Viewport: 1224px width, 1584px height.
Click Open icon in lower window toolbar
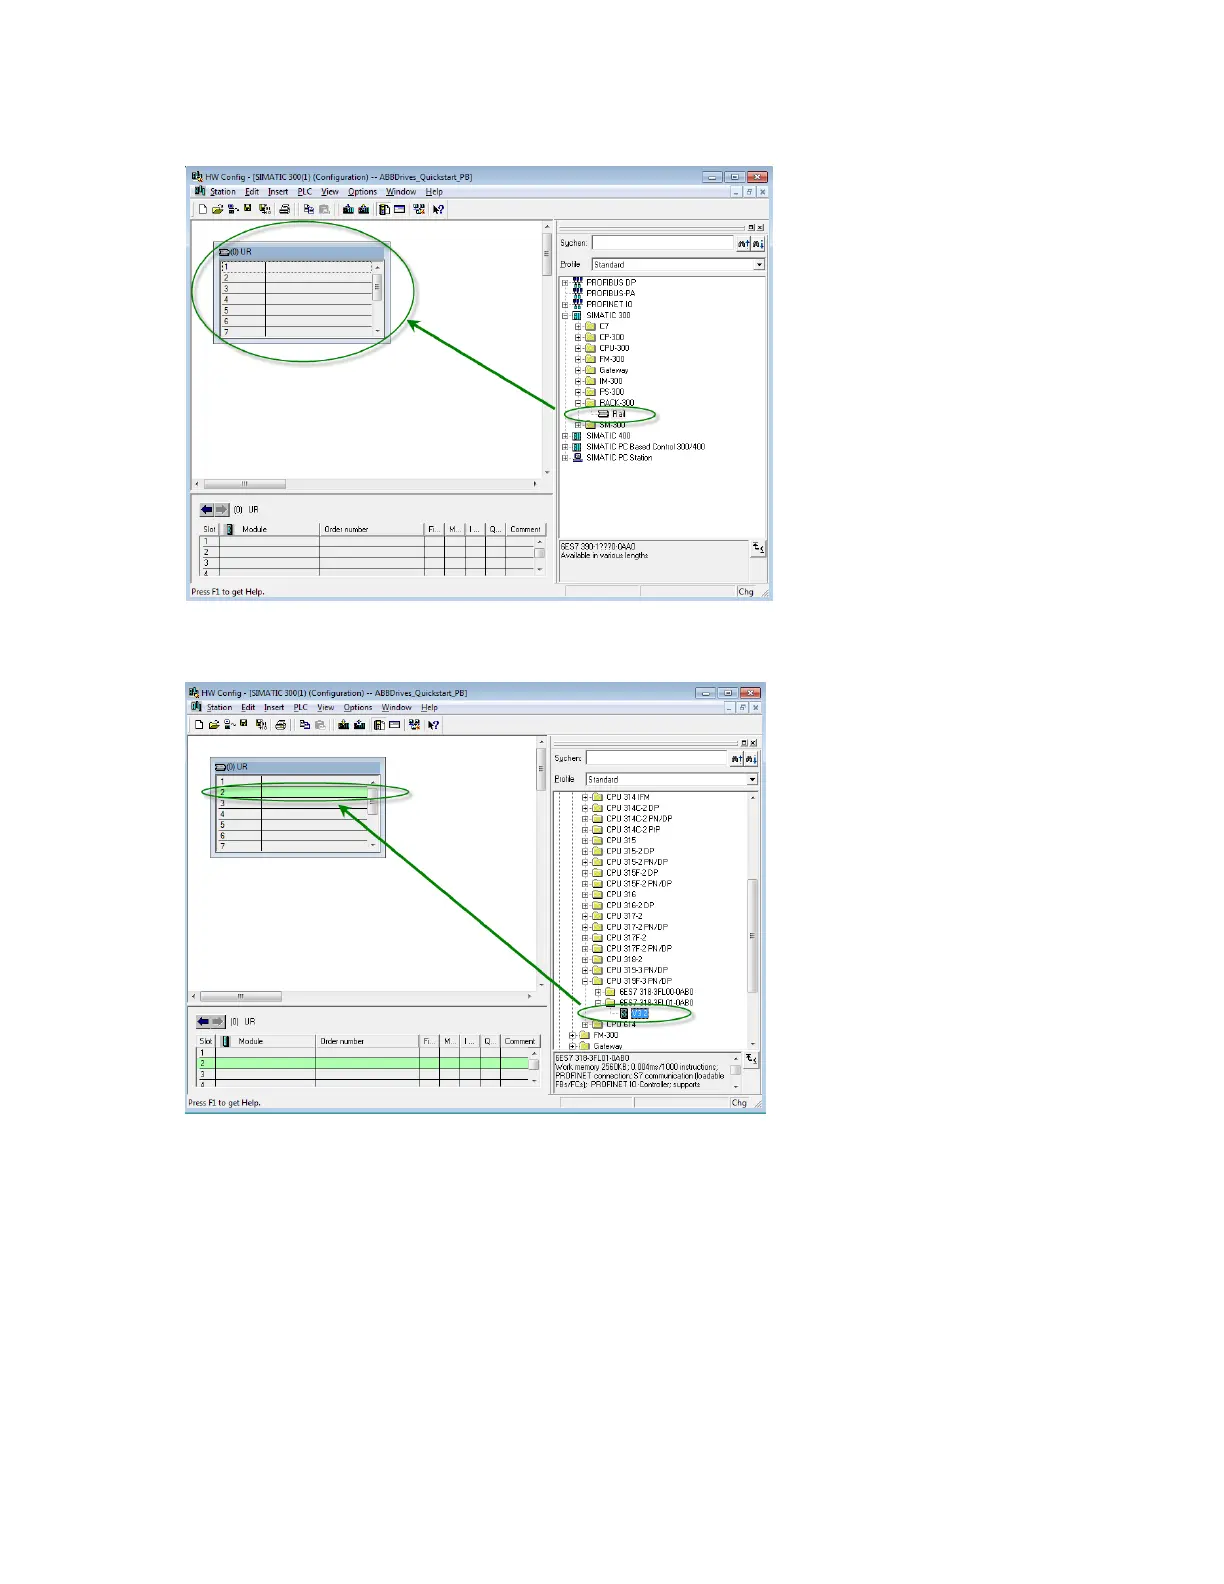click(x=213, y=725)
